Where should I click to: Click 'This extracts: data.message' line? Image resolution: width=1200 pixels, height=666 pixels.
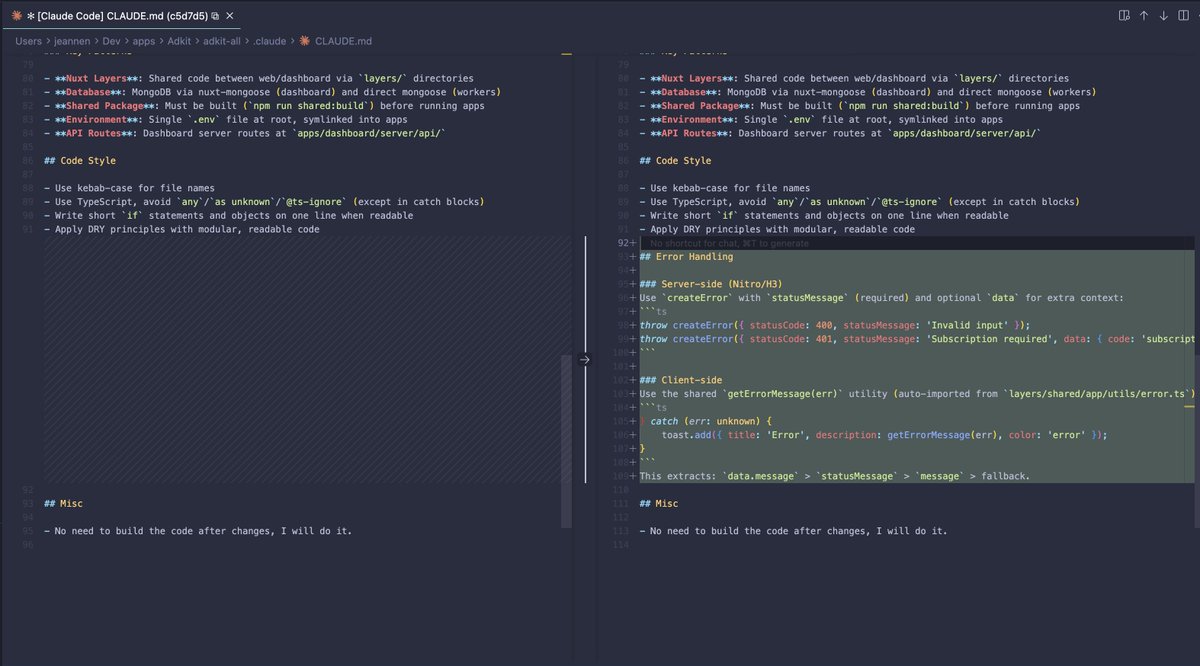pyautogui.click(x=834, y=476)
